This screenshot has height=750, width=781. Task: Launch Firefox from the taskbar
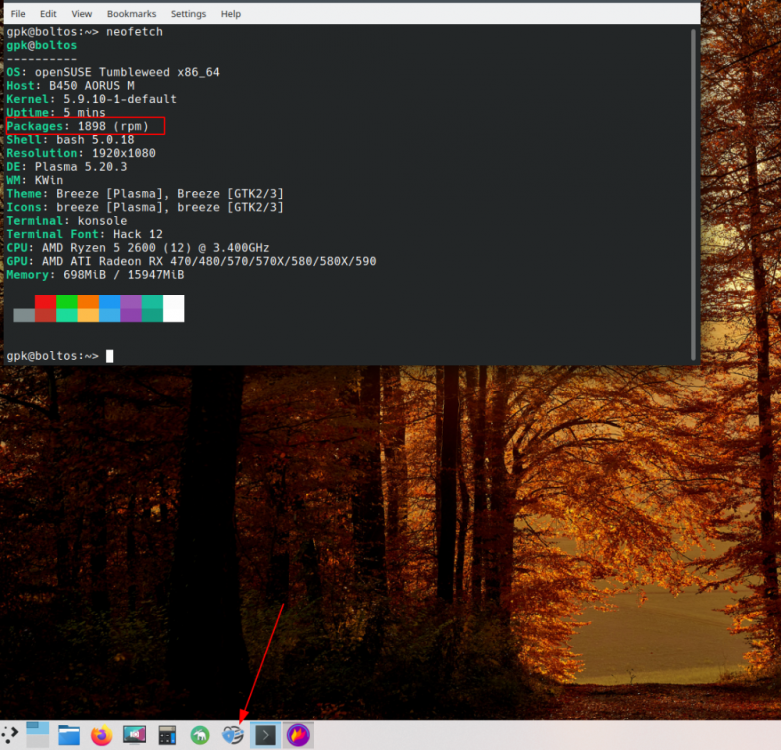point(102,735)
